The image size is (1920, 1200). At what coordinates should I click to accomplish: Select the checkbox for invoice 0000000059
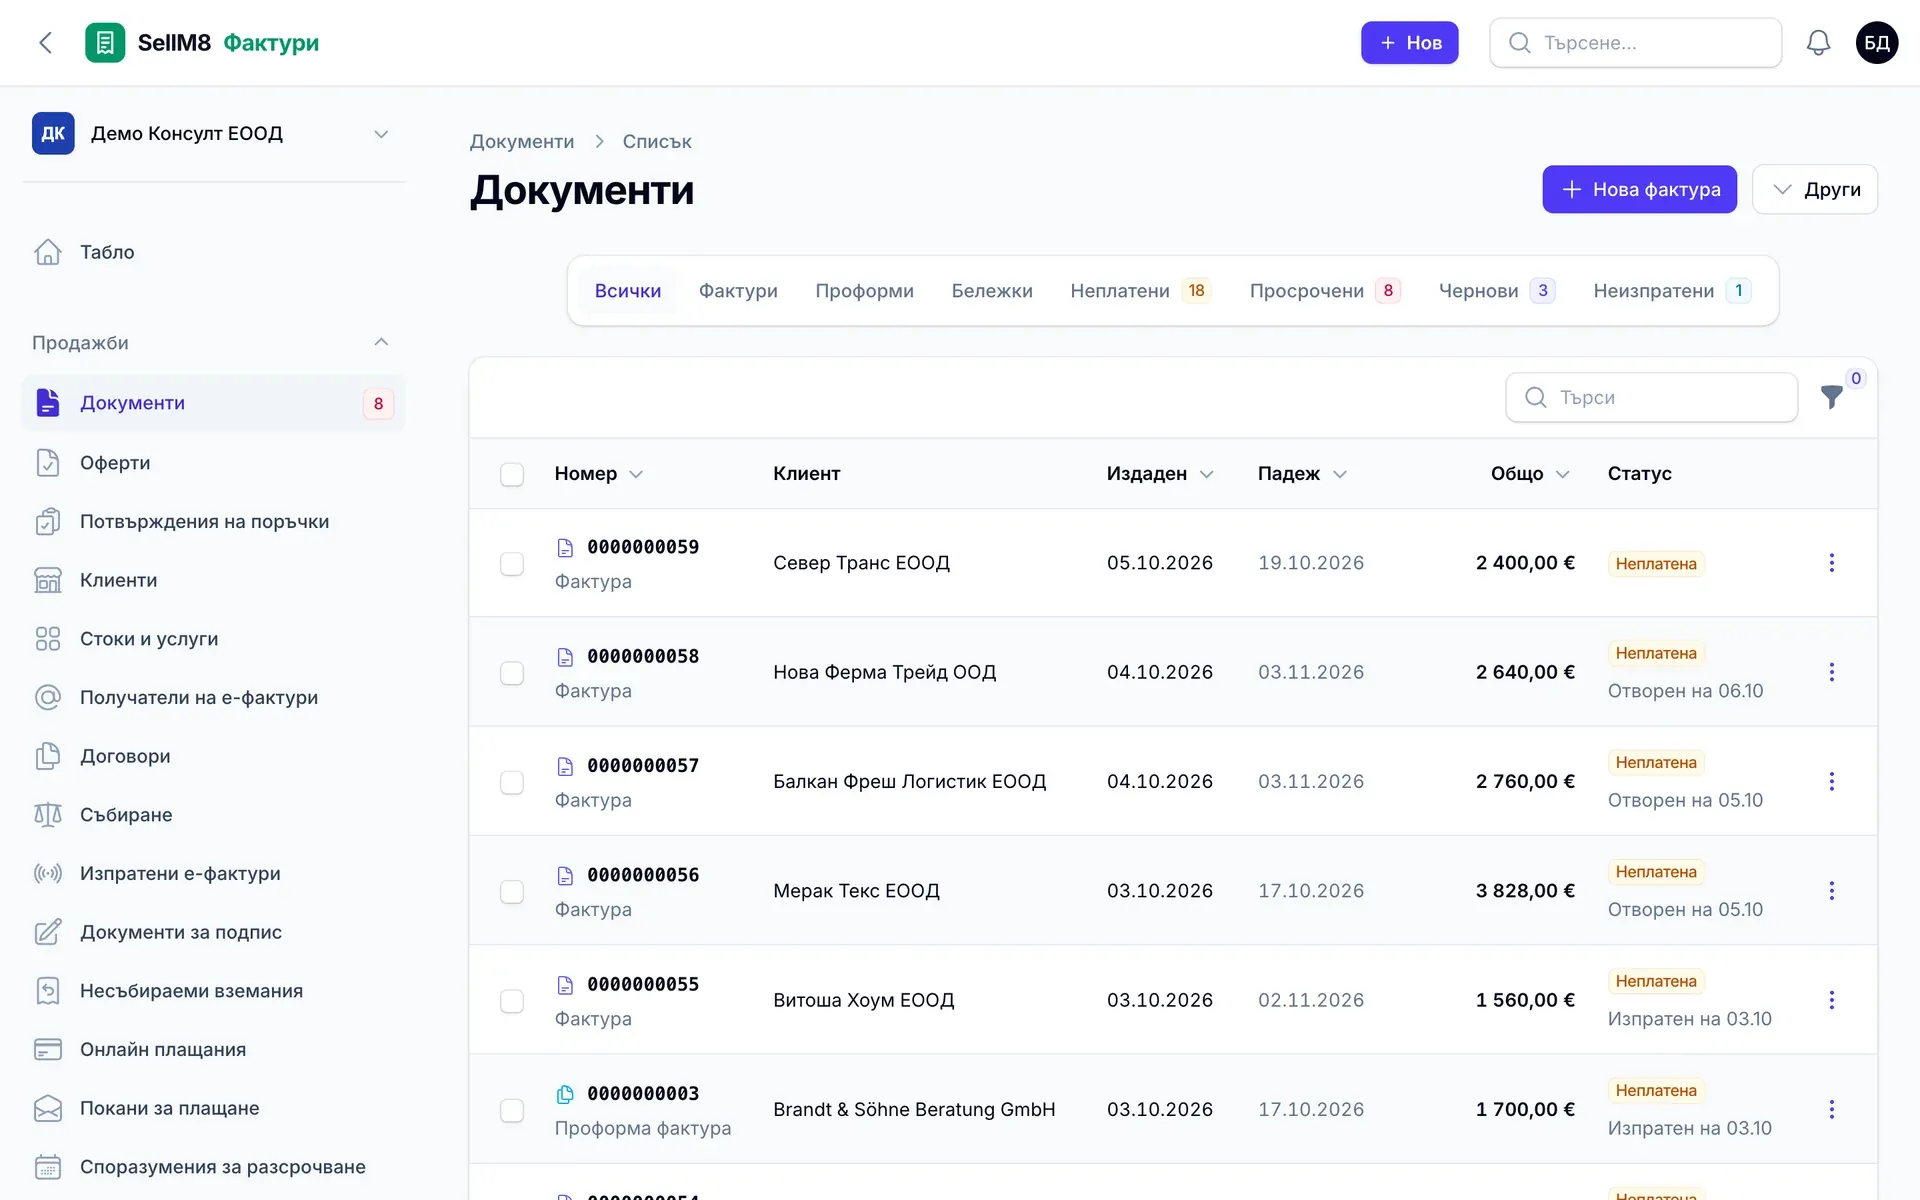pos(512,564)
